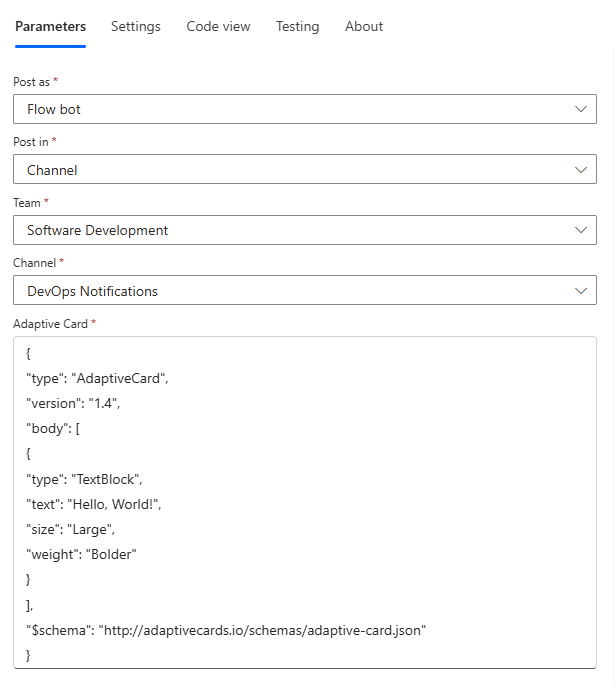Click the $schema URL line in the card
This screenshot has height=687, width=615.
tap(227, 630)
